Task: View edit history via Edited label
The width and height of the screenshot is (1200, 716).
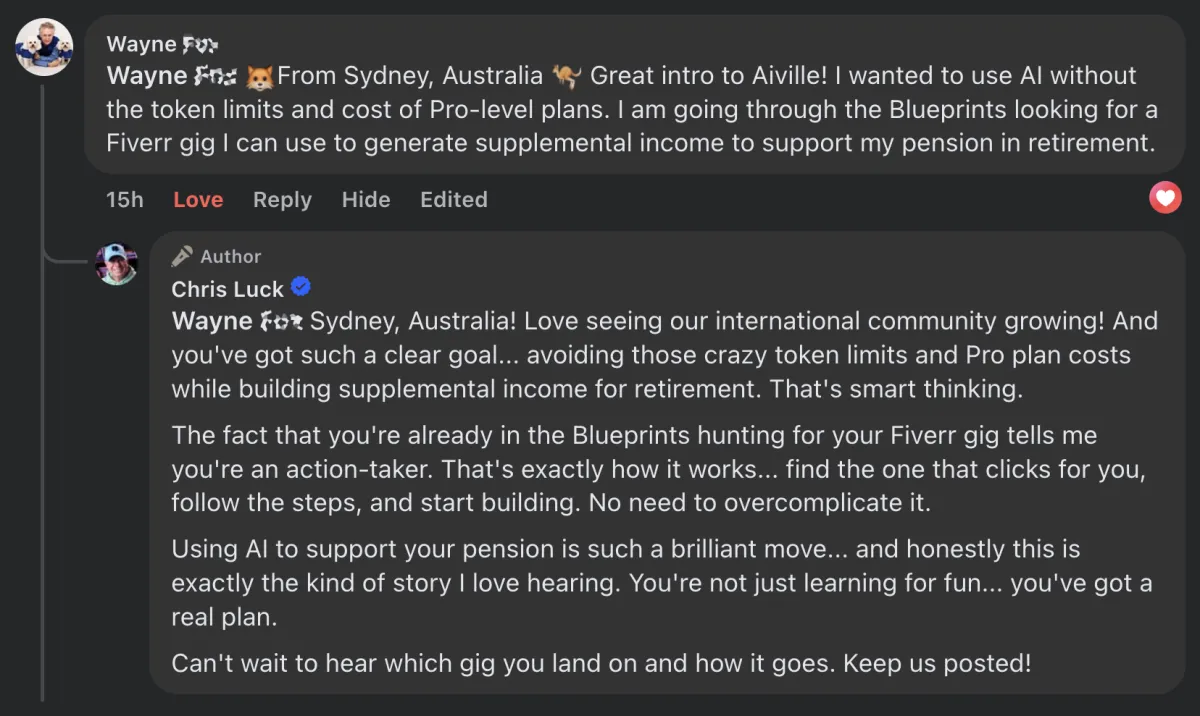Action: coord(454,200)
